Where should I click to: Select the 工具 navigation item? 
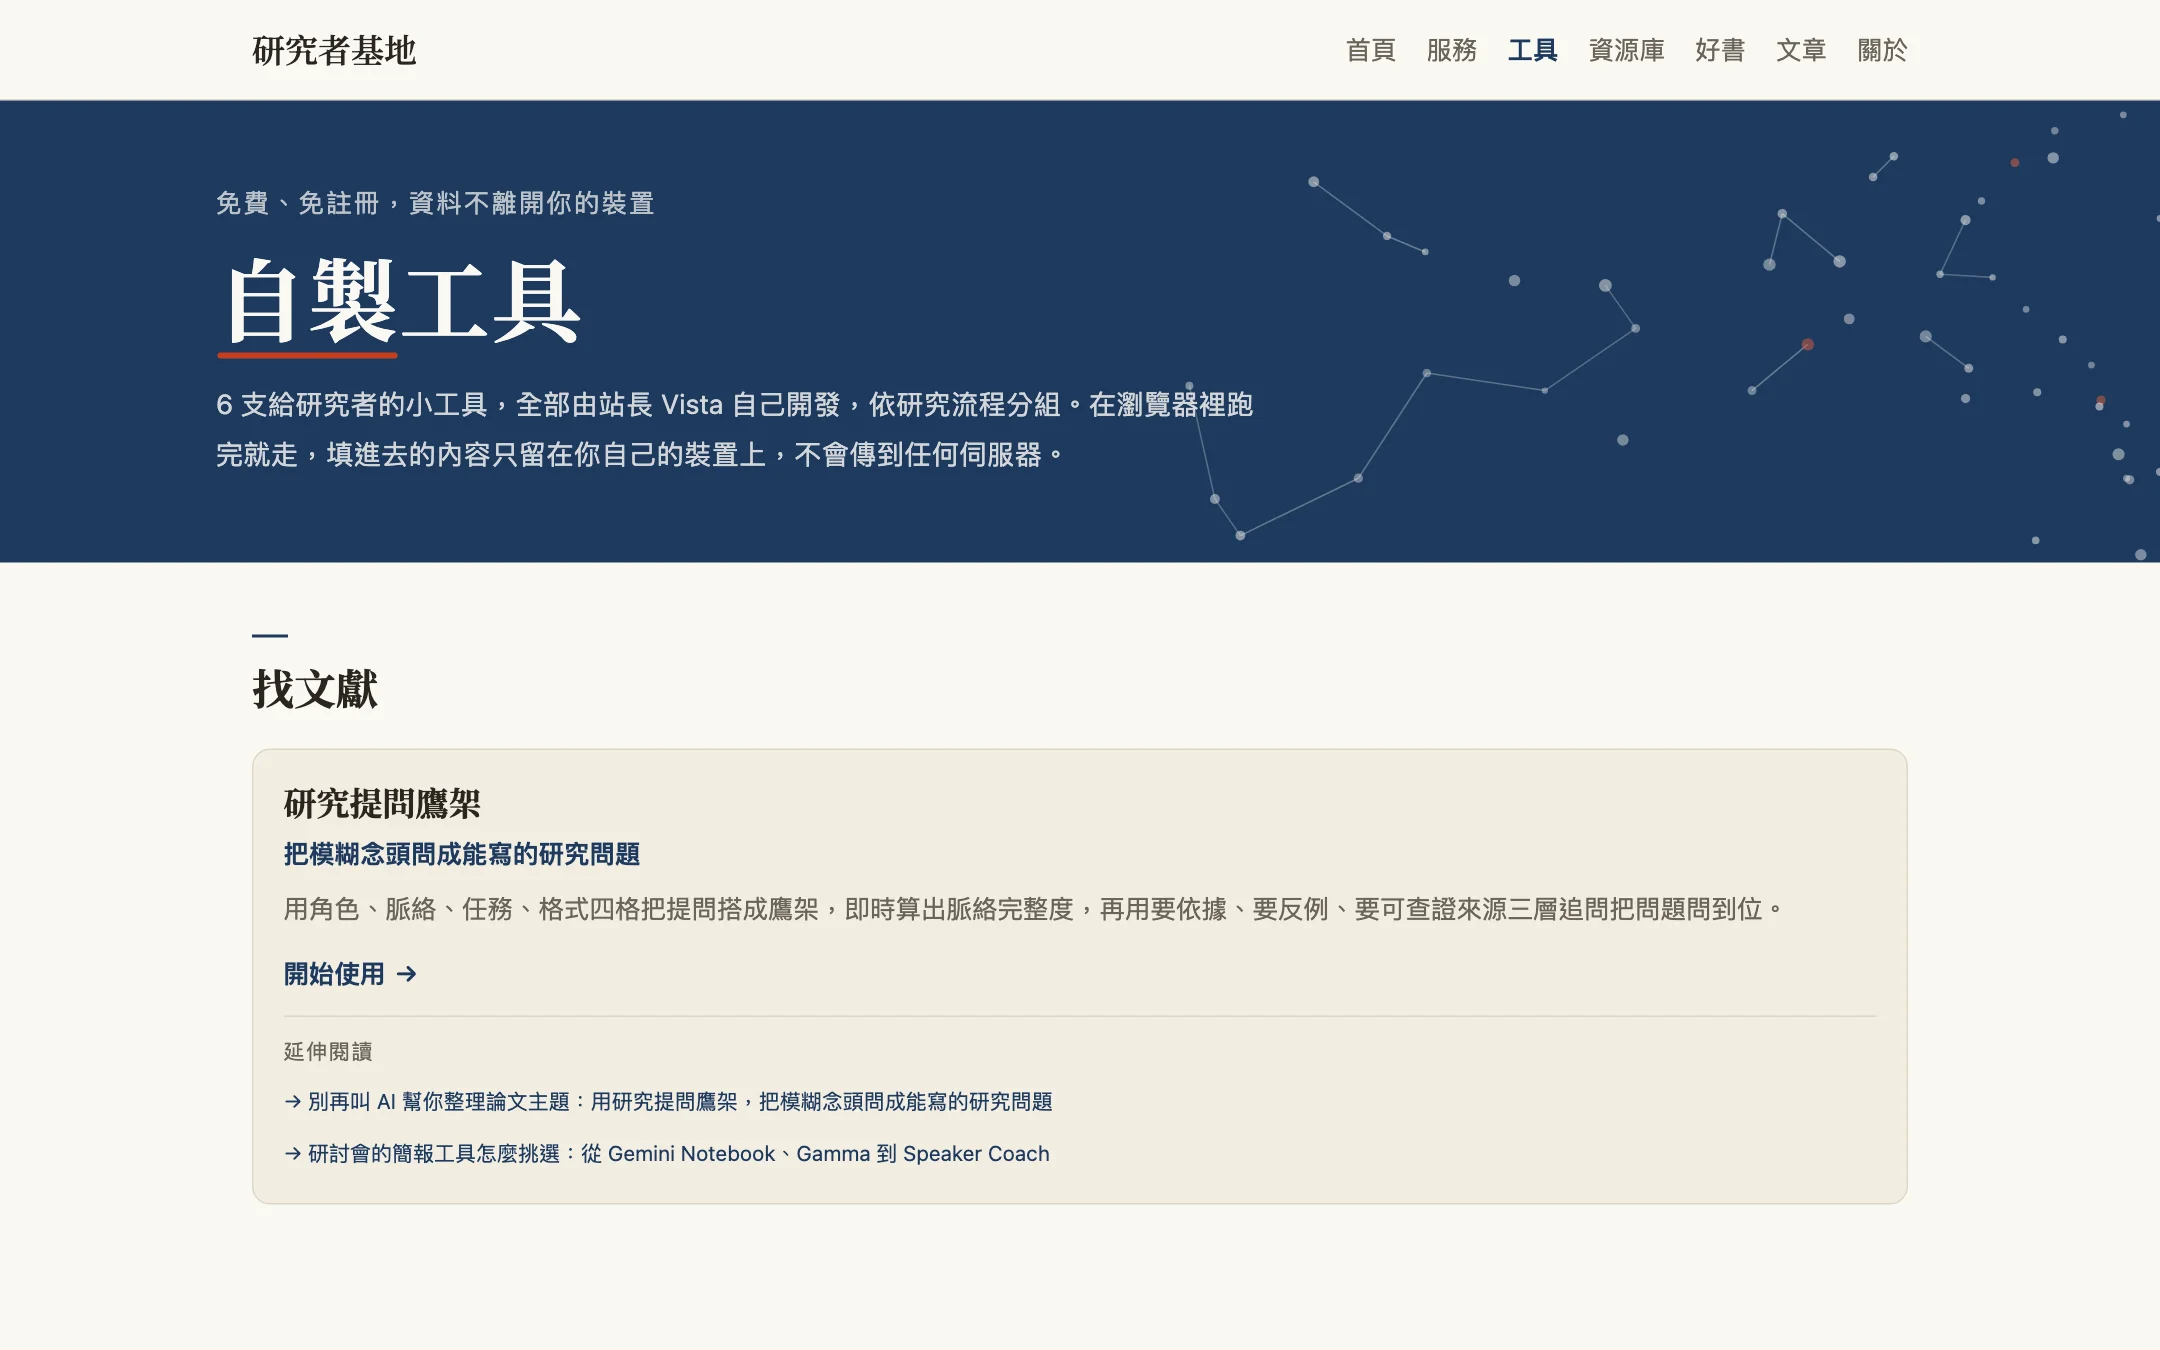click(1532, 50)
